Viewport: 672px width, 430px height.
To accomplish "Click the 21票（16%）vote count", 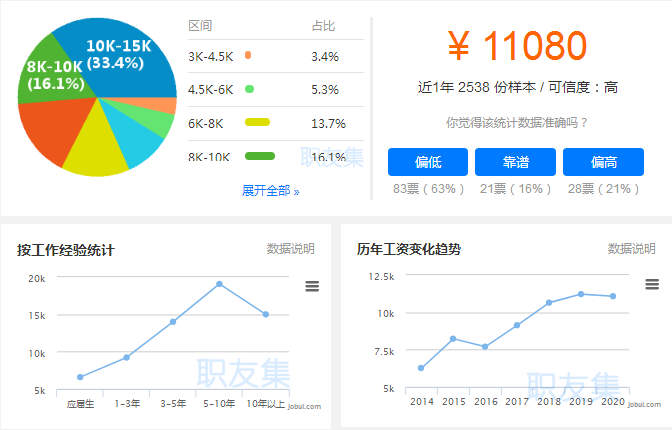I will pyautogui.click(x=515, y=189).
